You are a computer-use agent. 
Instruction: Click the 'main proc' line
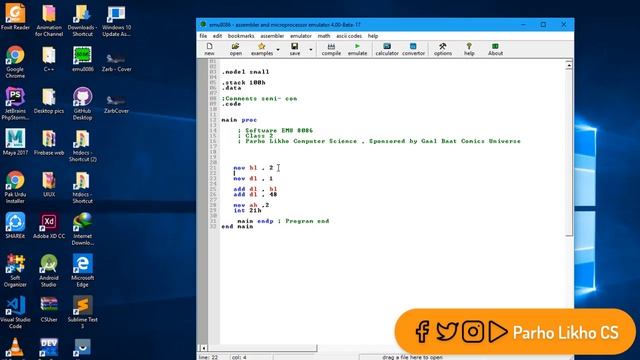pos(239,120)
